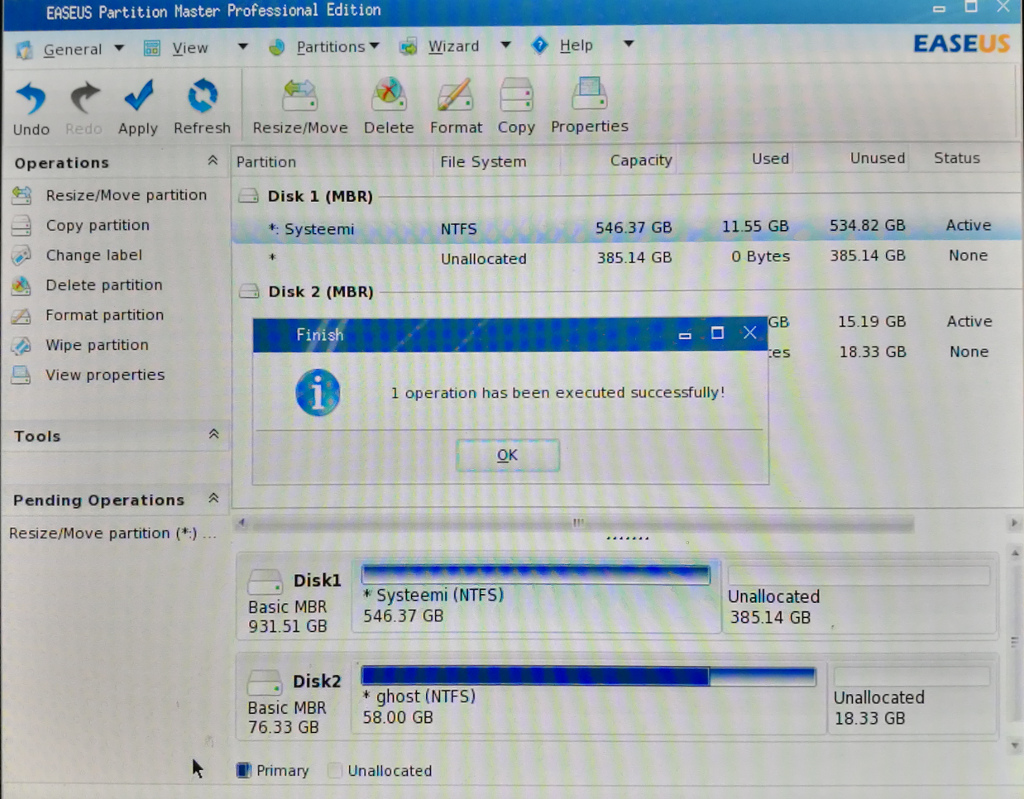Click the Primary legend swatch
This screenshot has height=799, width=1024.
tap(243, 770)
